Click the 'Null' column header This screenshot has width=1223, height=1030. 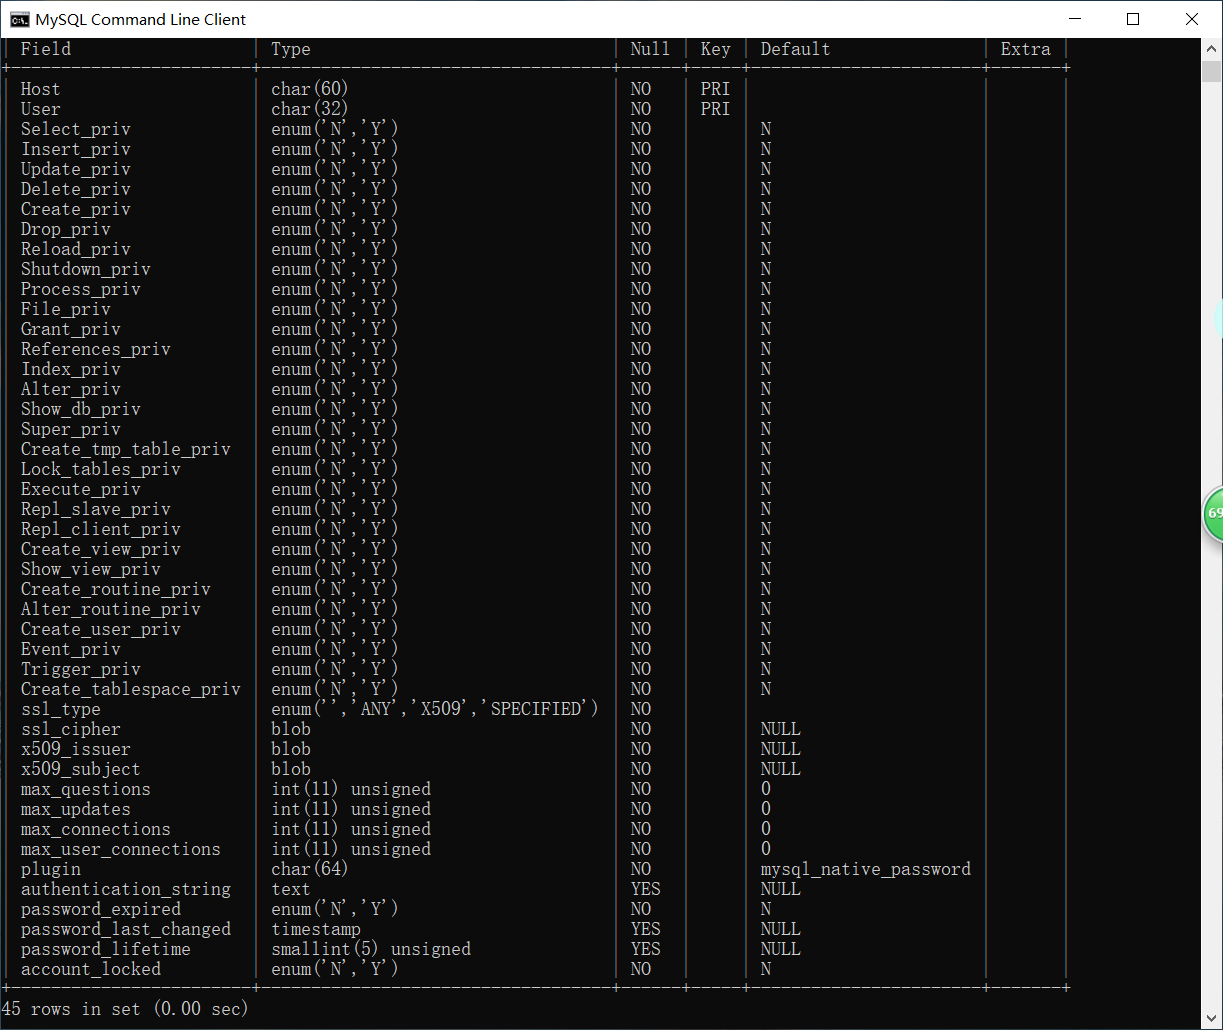pos(650,49)
